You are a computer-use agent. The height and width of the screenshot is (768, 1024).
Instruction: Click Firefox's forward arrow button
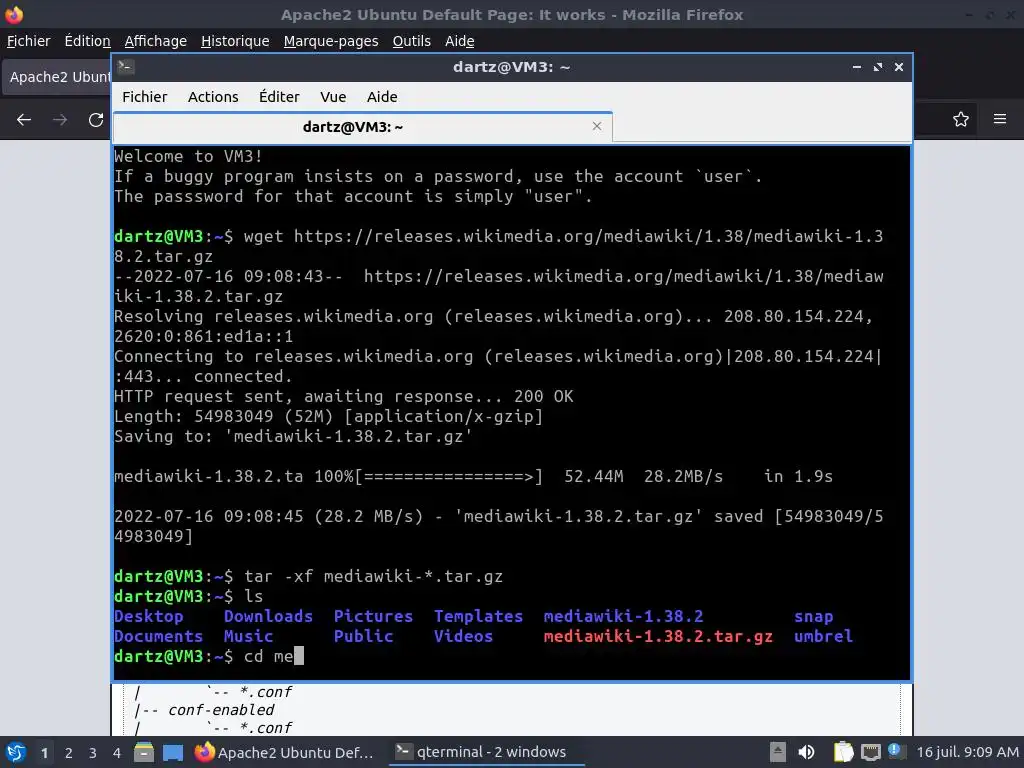tap(60, 120)
